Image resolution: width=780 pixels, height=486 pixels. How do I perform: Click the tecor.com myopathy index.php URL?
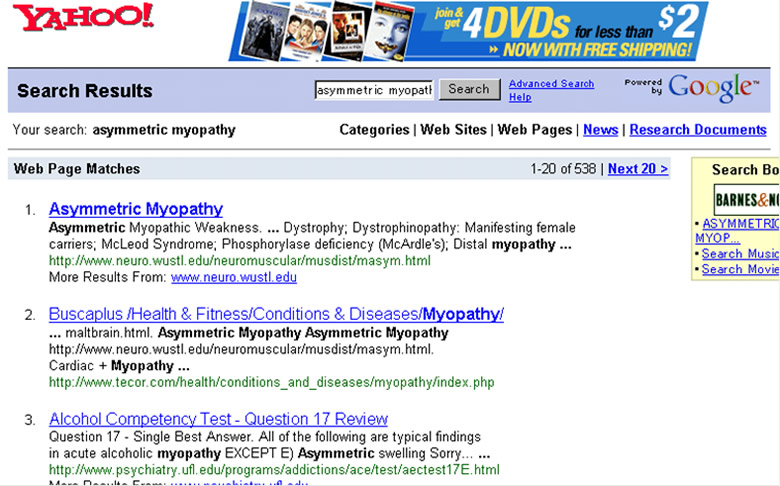272,383
